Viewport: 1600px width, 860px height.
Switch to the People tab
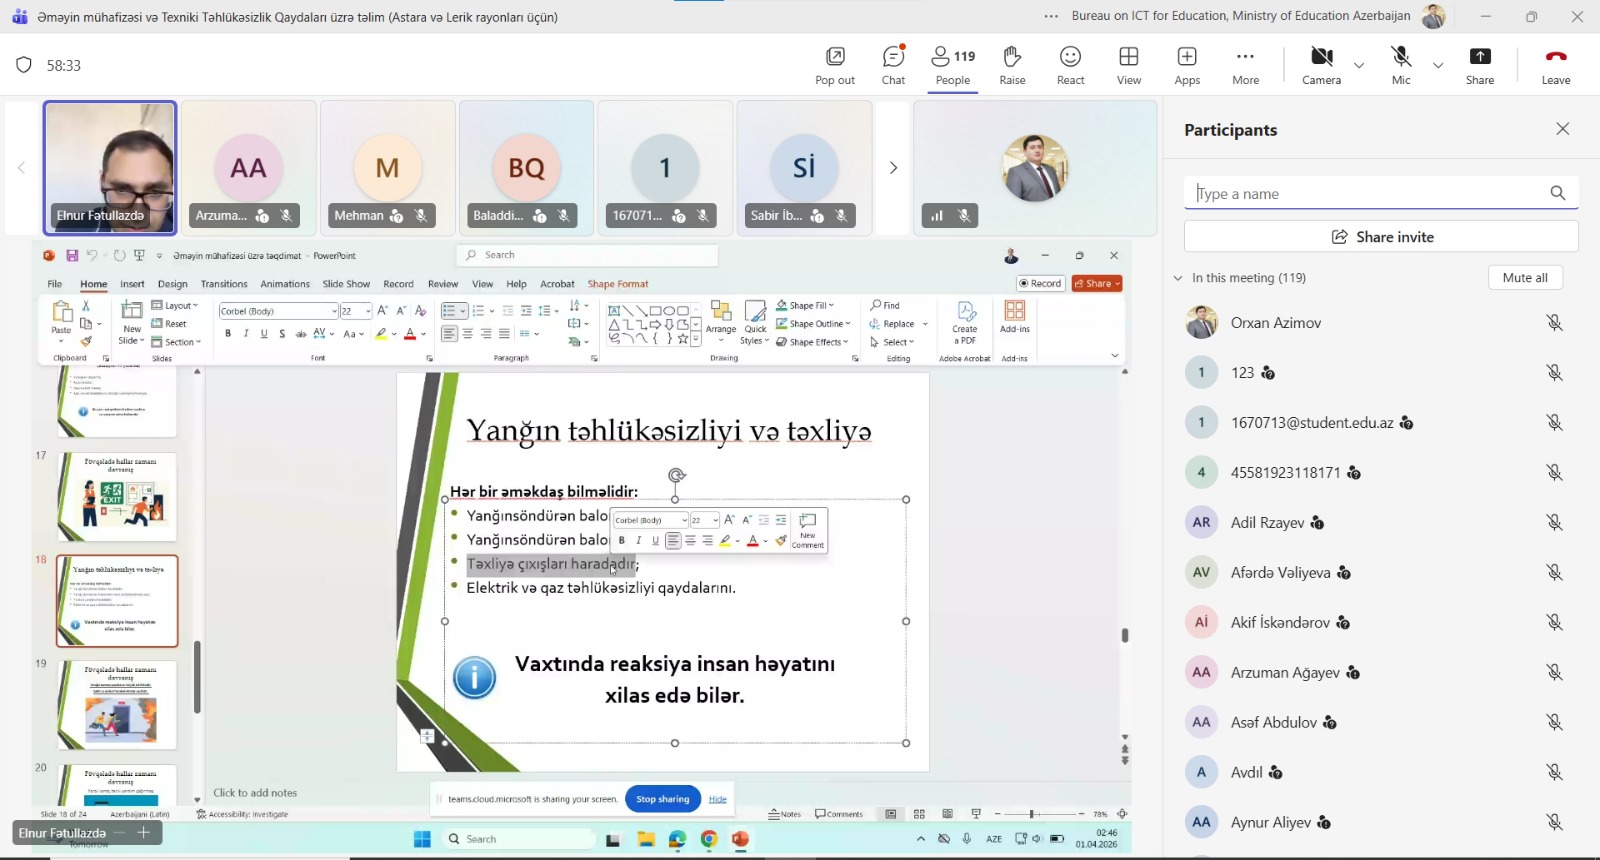[x=953, y=65]
